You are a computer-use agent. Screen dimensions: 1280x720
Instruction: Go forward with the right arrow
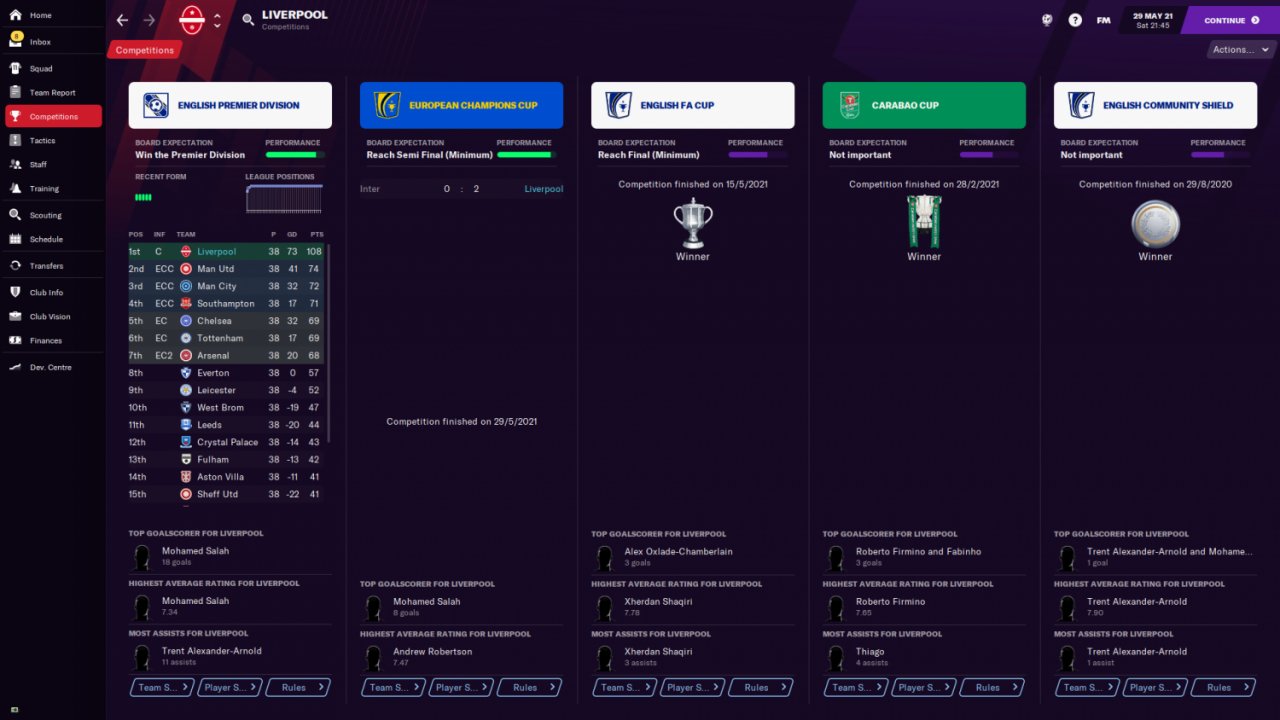(149, 20)
